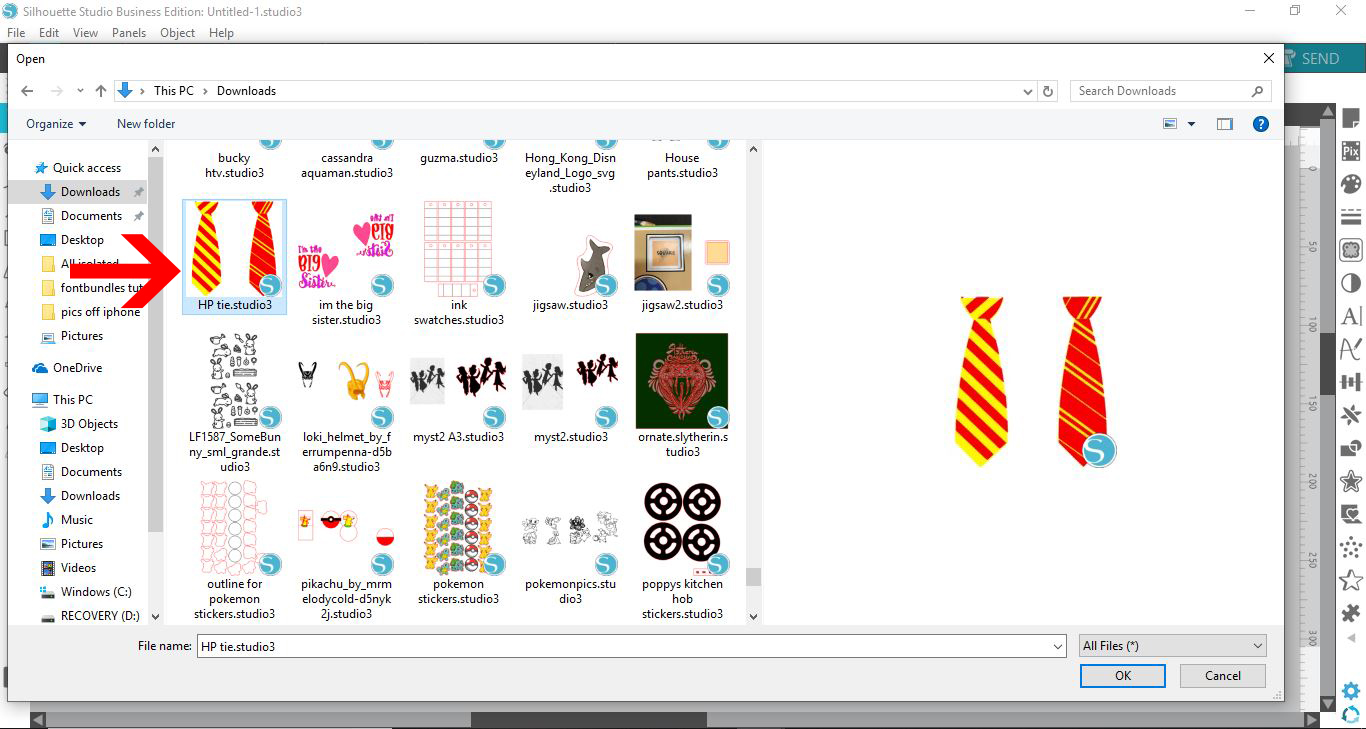Viewport: 1366px width, 729px height.
Task: Go back in the Open dialog
Action: 27,91
